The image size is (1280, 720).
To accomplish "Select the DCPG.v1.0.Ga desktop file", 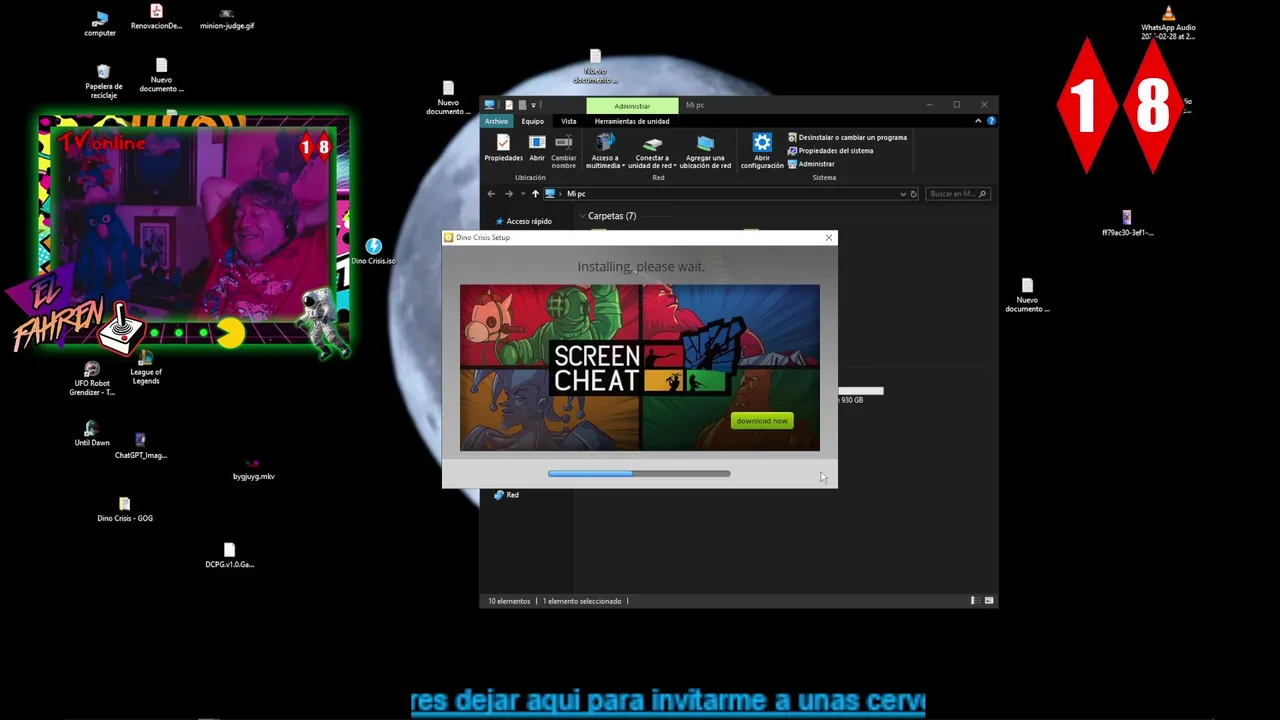I will click(229, 556).
